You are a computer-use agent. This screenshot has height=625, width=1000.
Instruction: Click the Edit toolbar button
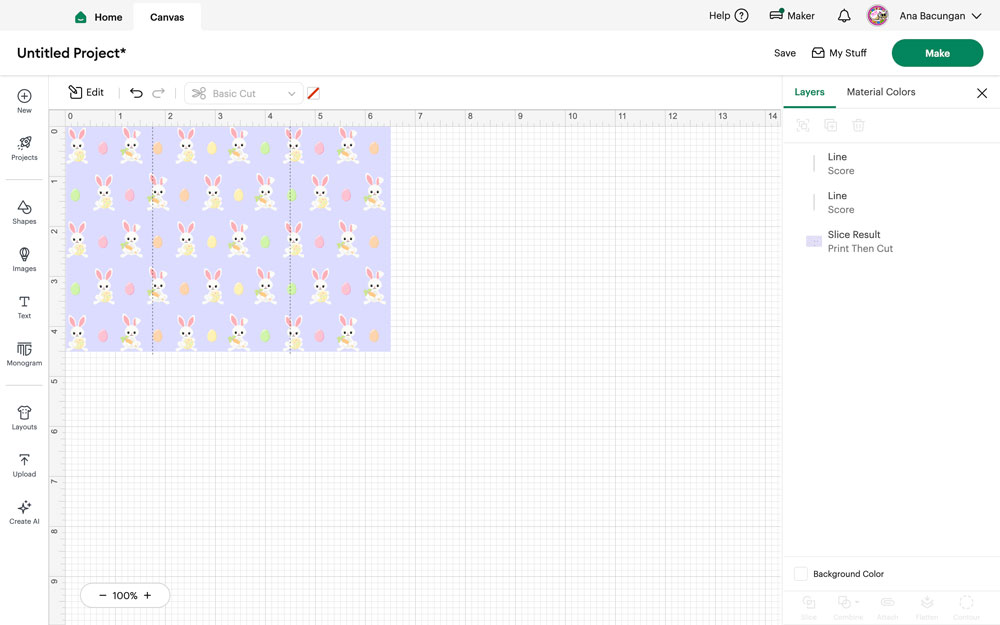pyautogui.click(x=86, y=92)
